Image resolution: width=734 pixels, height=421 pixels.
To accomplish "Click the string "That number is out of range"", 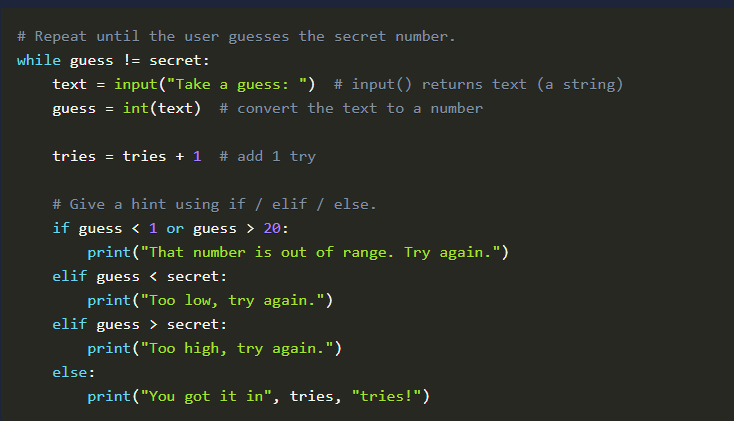I will 323,252.
